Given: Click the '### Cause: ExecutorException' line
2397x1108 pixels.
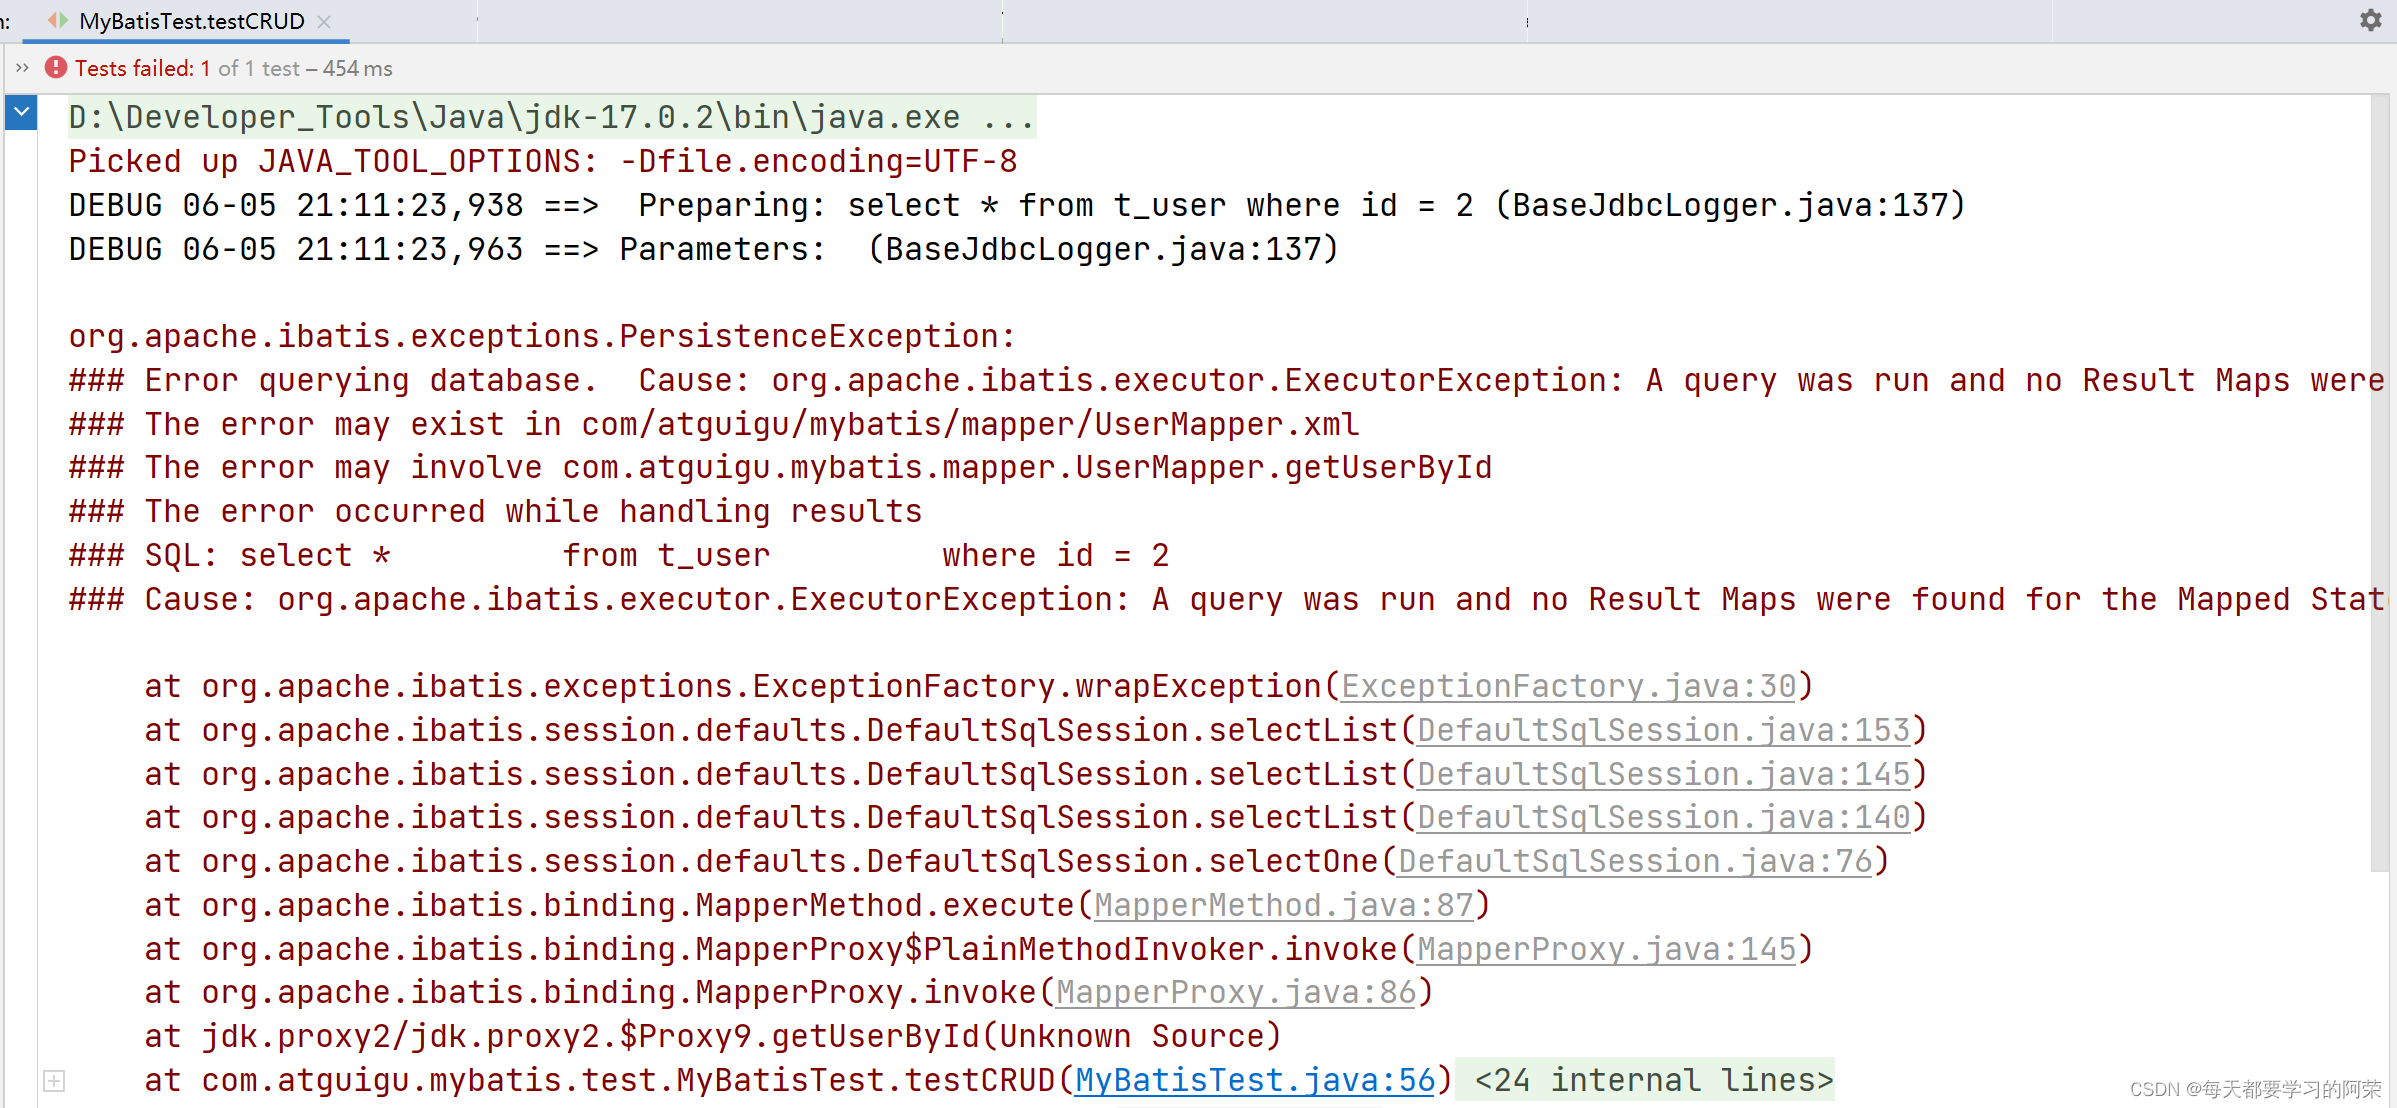Looking at the screenshot, I should pos(1226,599).
